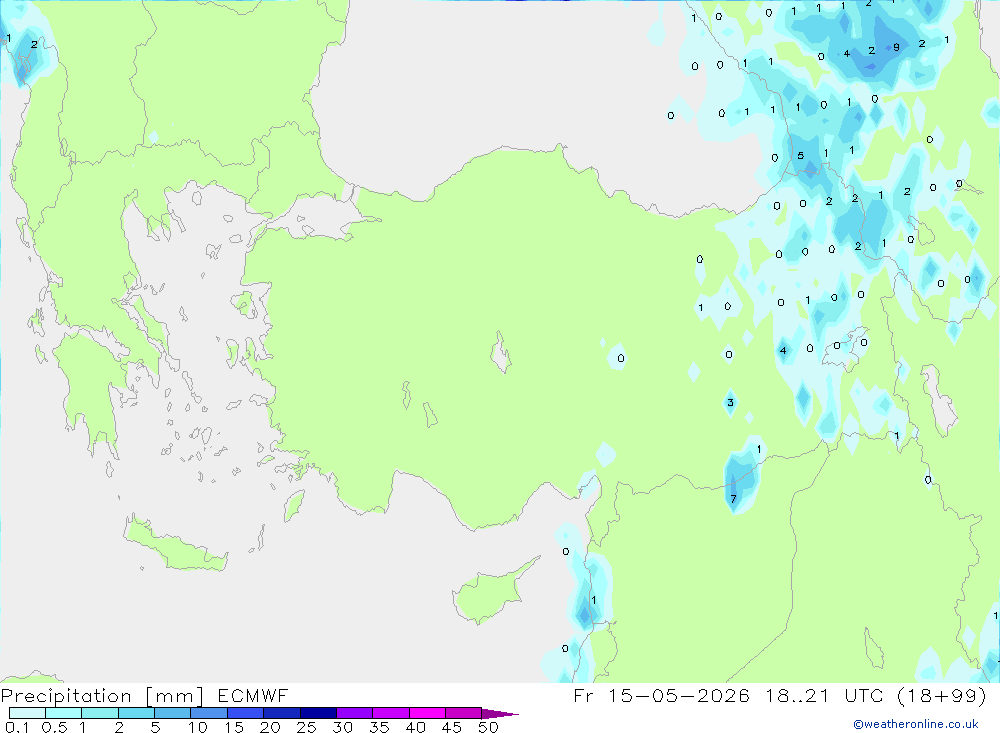Click the lightest 0.1–0.5 mm legend swatch

click(x=27, y=713)
